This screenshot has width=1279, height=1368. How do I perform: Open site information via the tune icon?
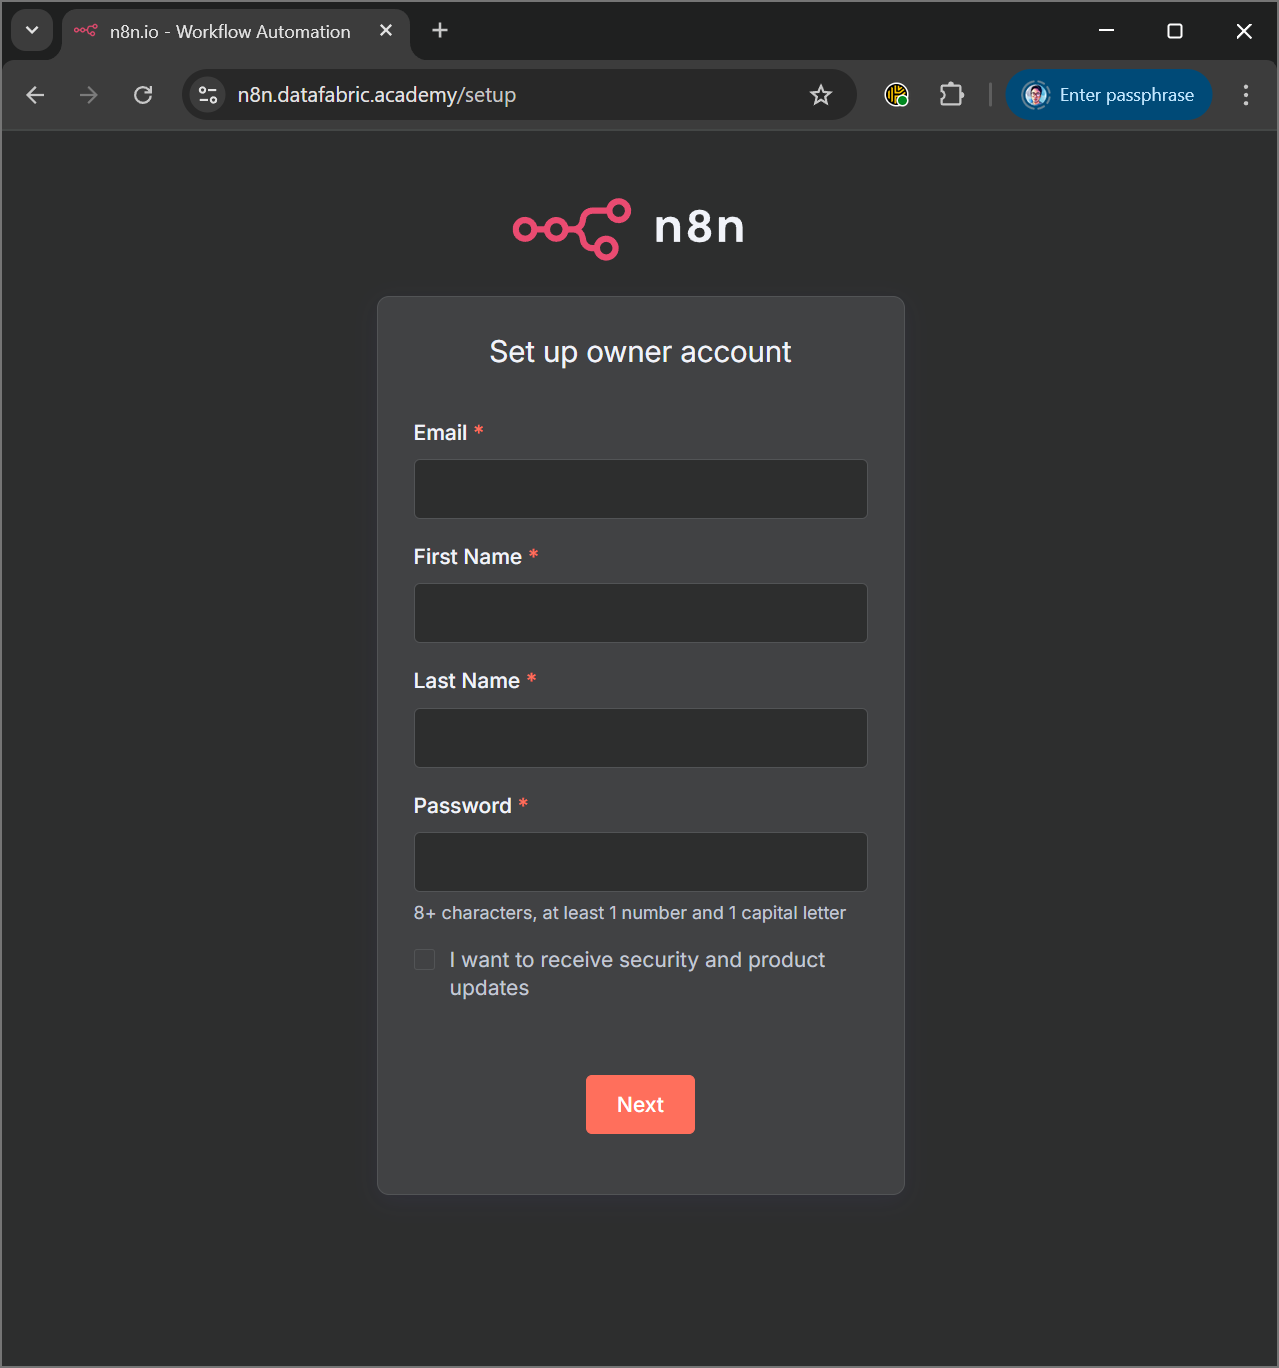pos(208,94)
